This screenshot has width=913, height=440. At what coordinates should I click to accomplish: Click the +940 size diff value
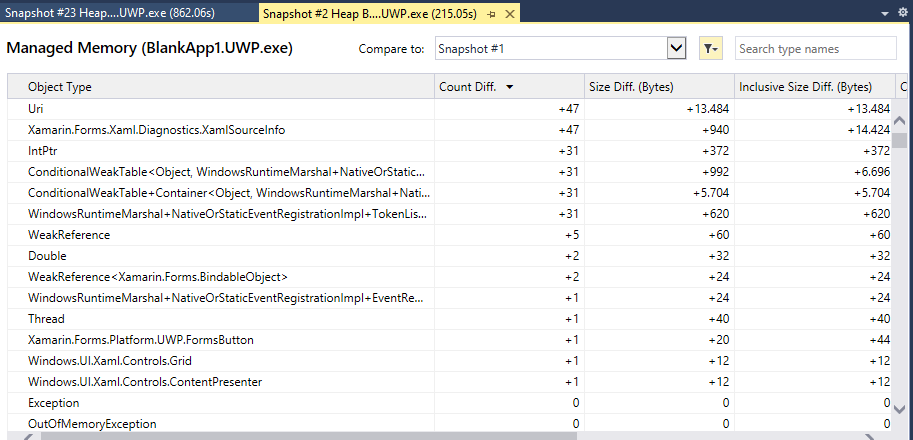[x=715, y=130]
